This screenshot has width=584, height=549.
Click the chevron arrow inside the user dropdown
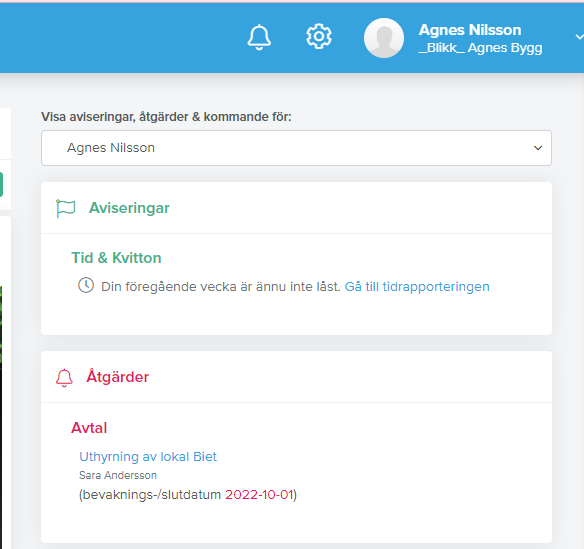(538, 148)
